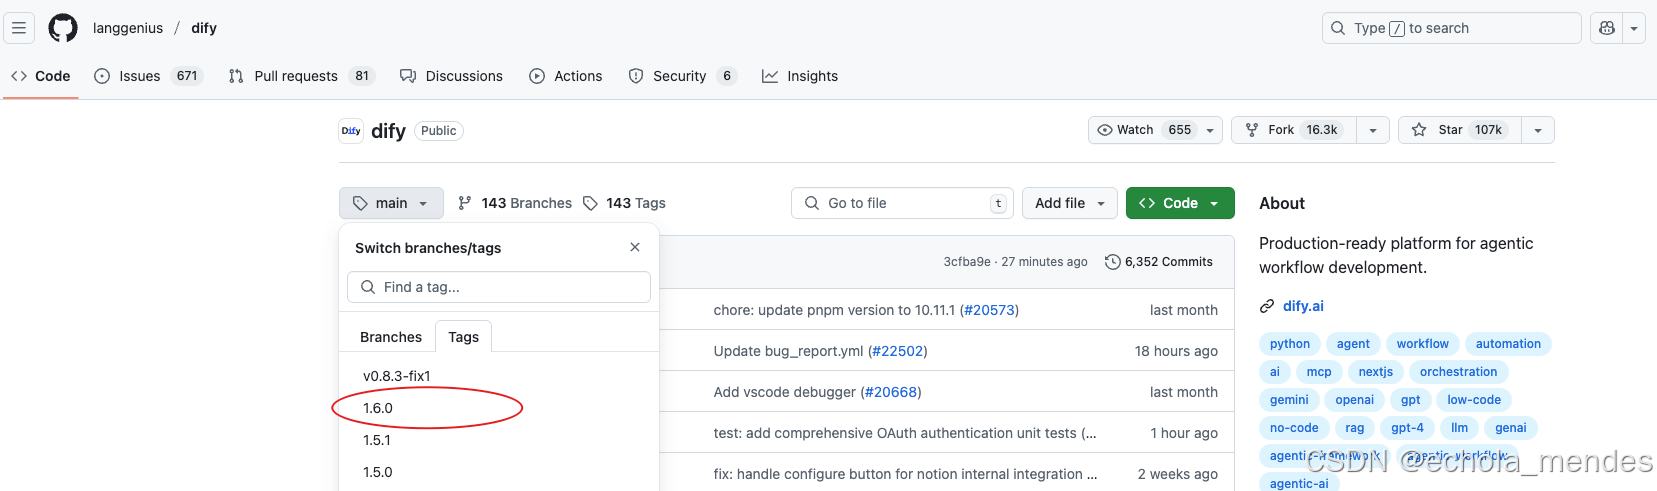Click the Watch button
This screenshot has height=491, width=1657.
click(1143, 130)
